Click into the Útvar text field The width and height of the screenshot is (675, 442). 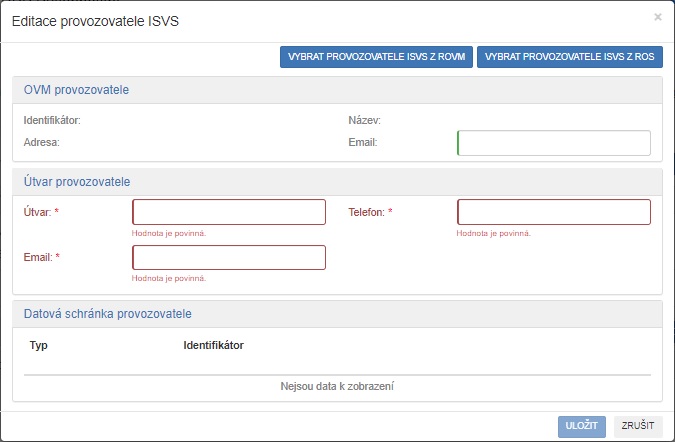[x=229, y=212]
